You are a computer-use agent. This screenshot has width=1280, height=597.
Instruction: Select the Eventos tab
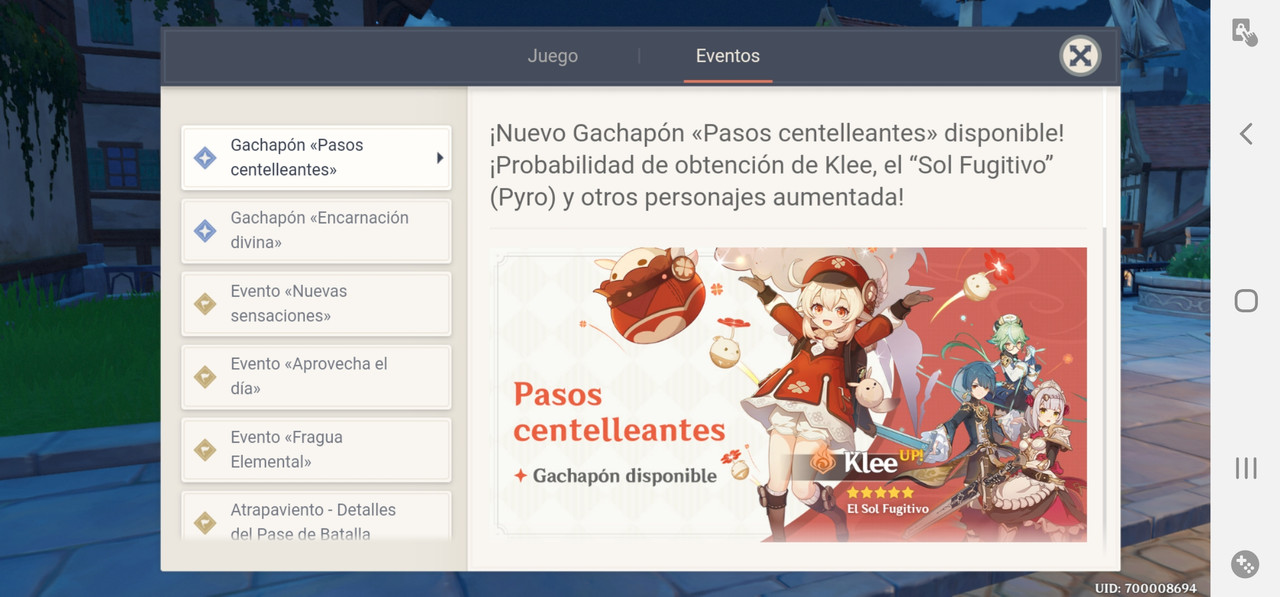pos(728,56)
